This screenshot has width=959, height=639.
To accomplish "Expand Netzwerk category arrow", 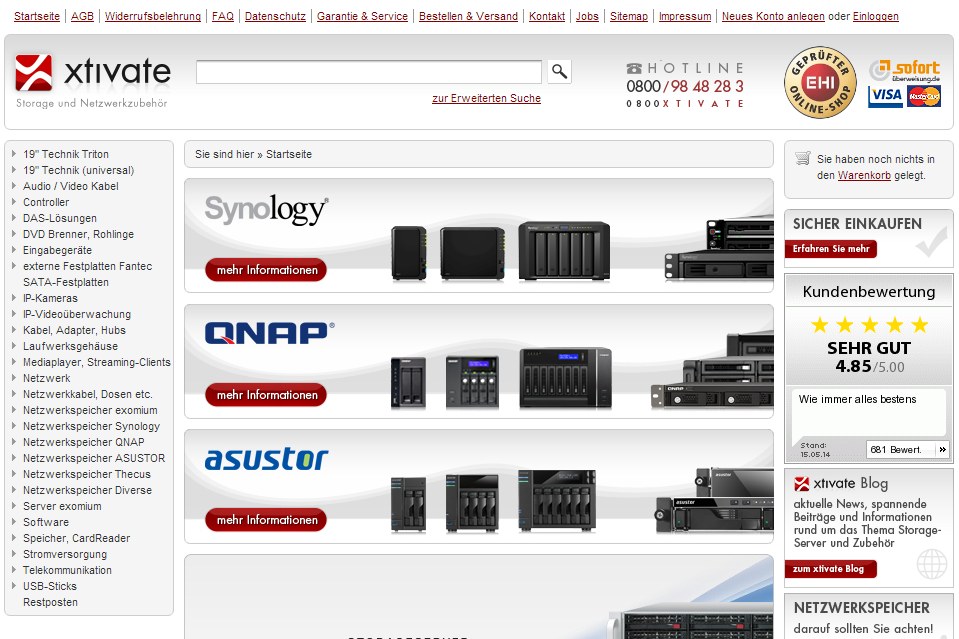I will click(14, 377).
